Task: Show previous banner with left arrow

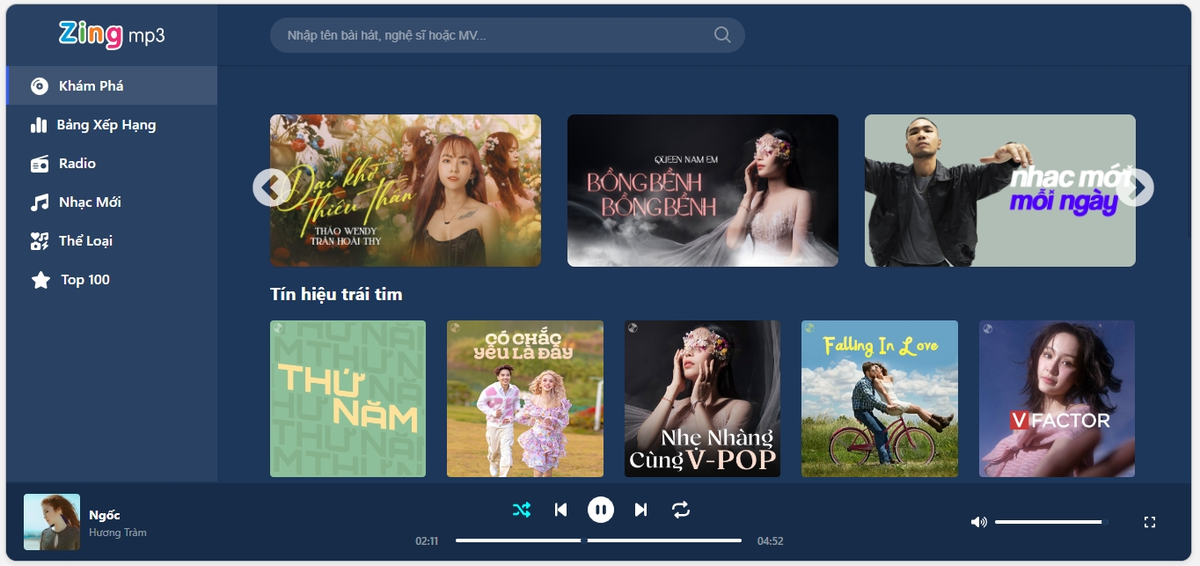Action: coord(271,187)
